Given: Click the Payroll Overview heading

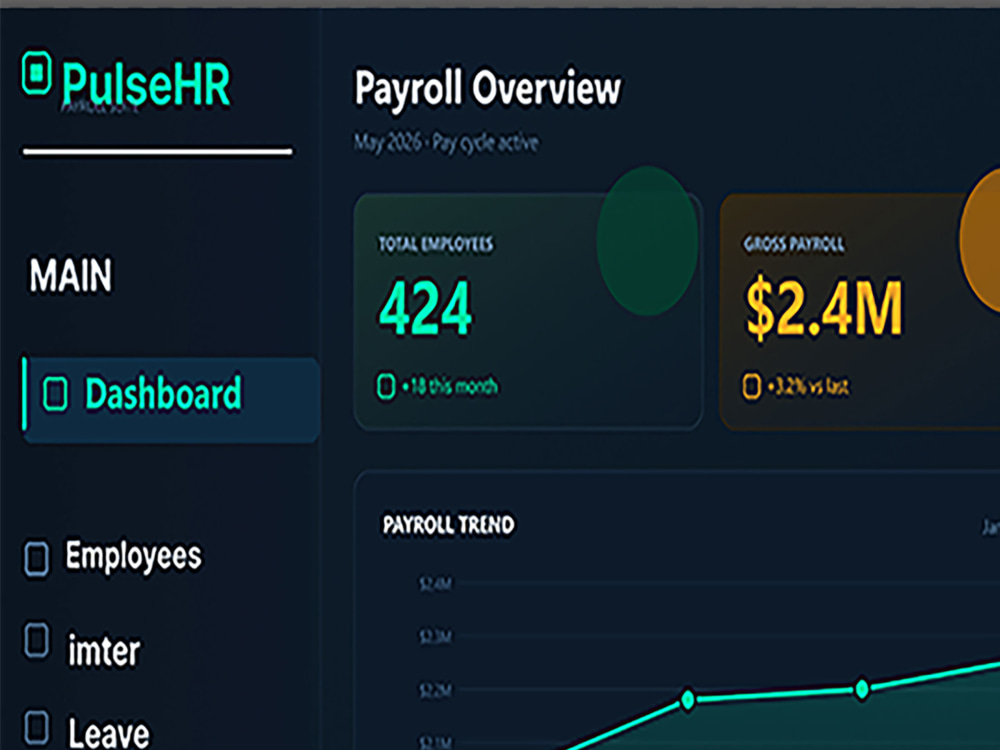Looking at the screenshot, I should 487,88.
